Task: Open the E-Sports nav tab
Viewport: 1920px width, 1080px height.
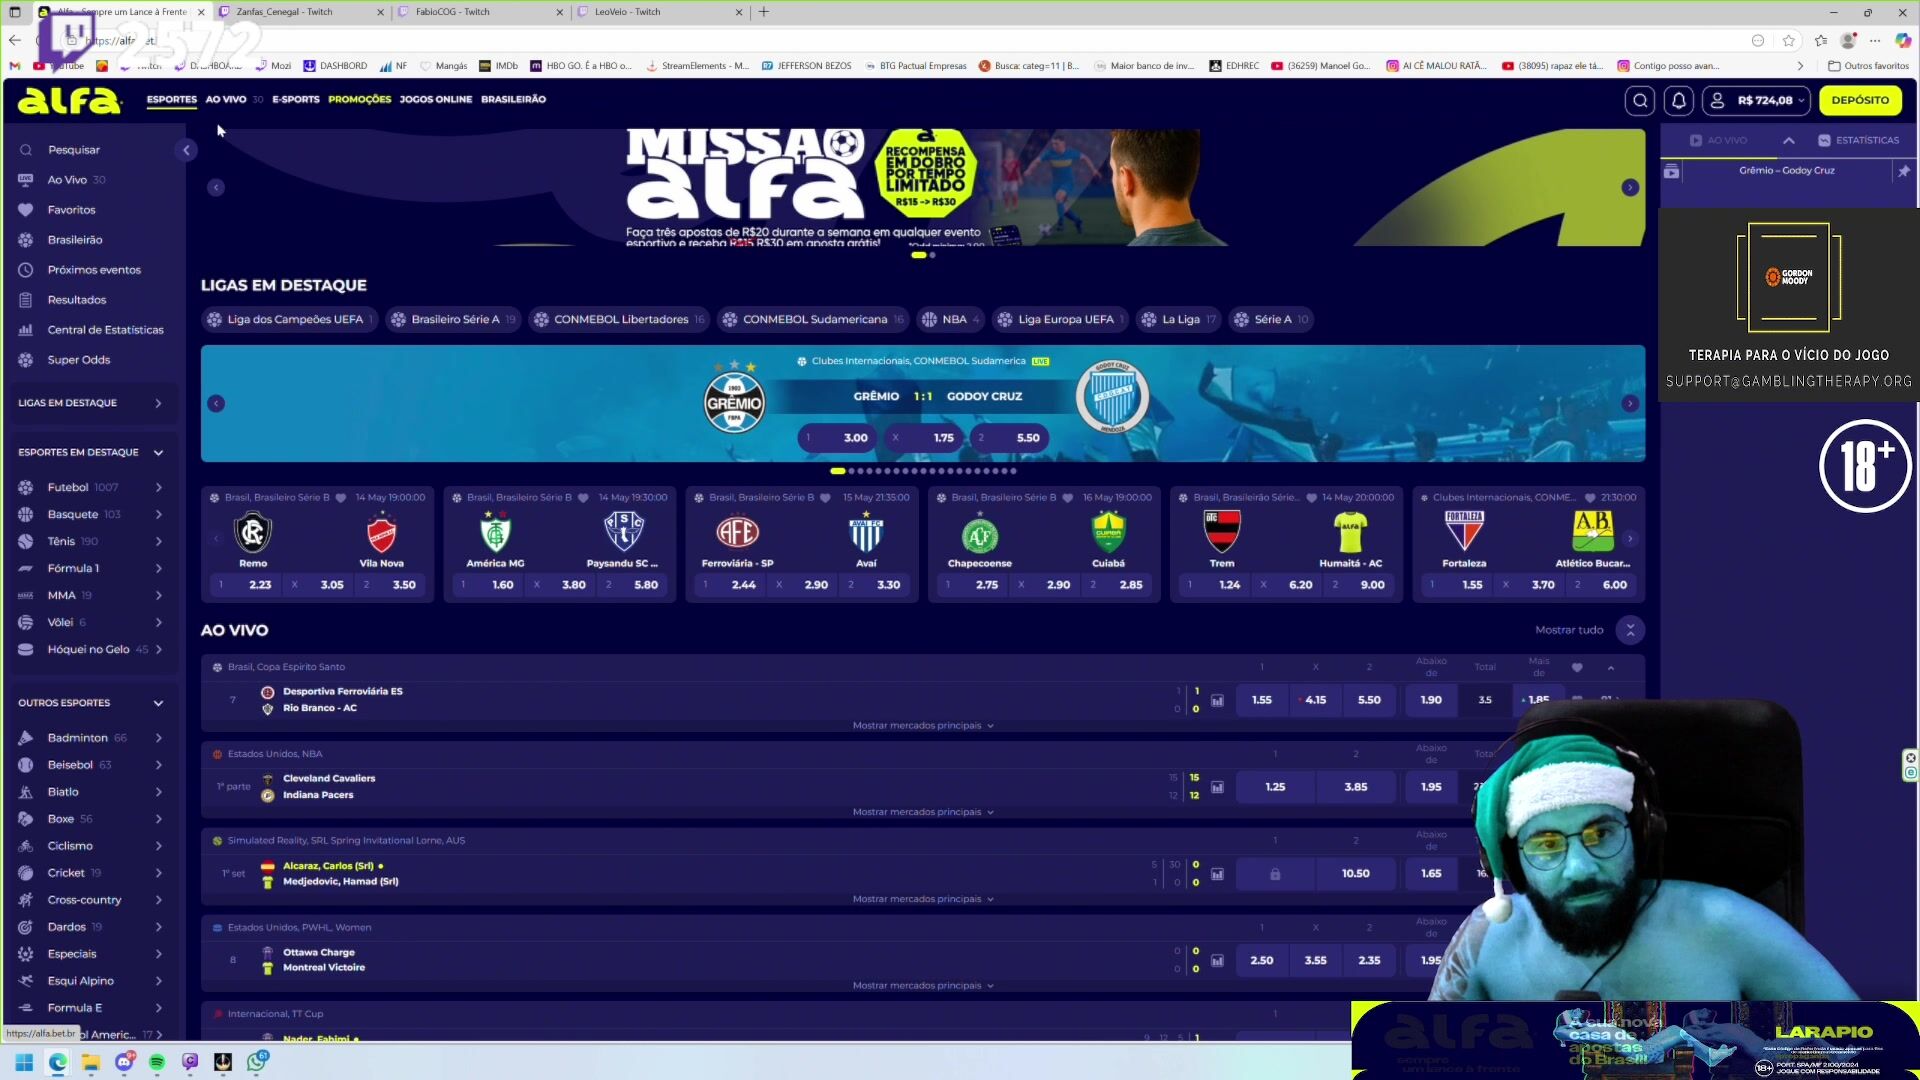Action: click(296, 99)
